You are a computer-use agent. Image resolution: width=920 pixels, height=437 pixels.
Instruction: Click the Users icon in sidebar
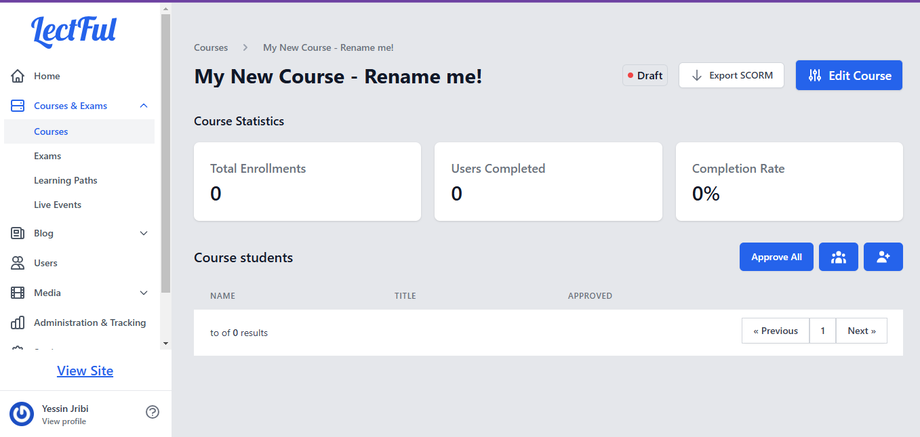(x=17, y=263)
